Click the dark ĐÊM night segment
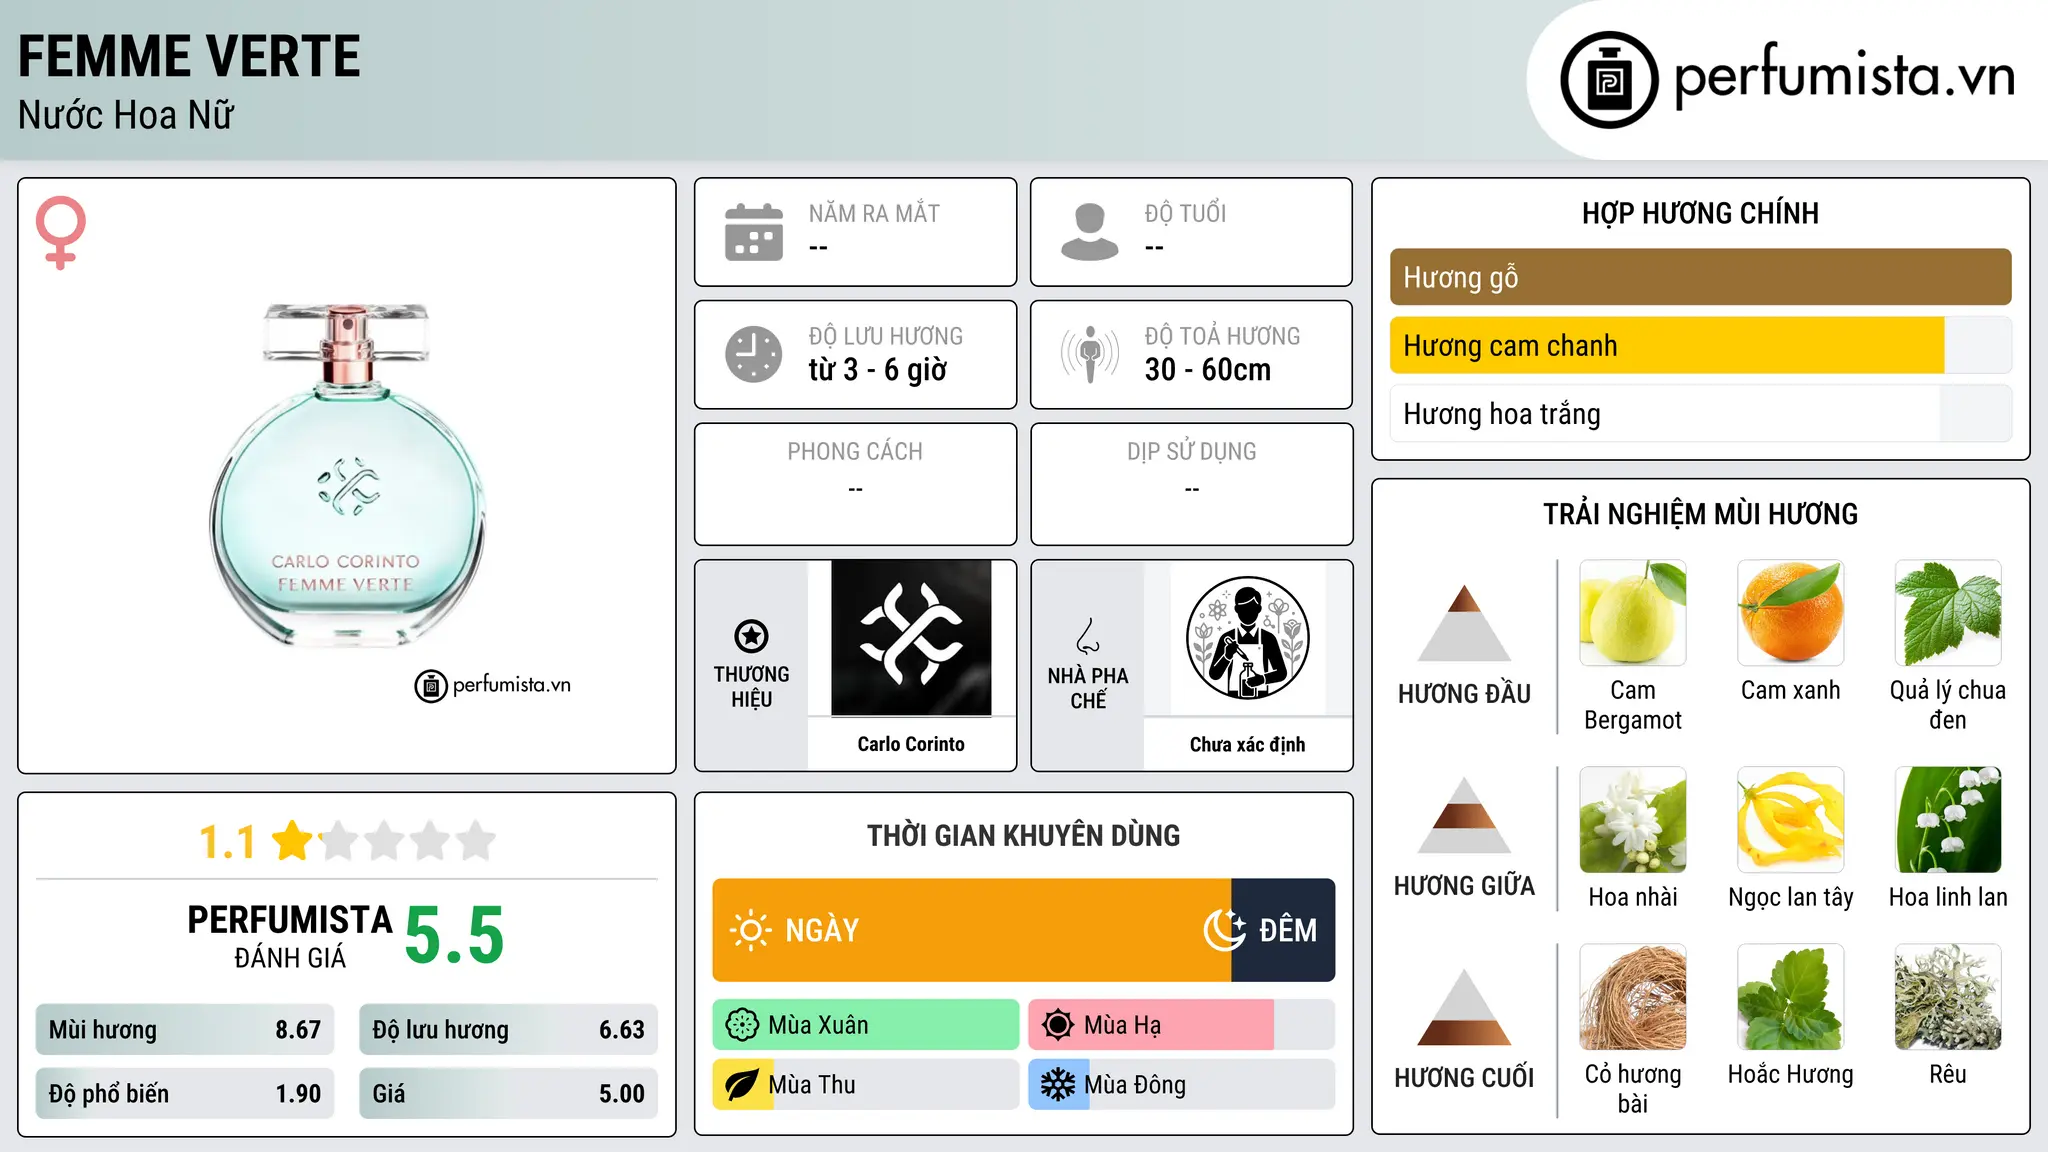Screen dimensions: 2048x1152 pyautogui.click(x=1283, y=930)
